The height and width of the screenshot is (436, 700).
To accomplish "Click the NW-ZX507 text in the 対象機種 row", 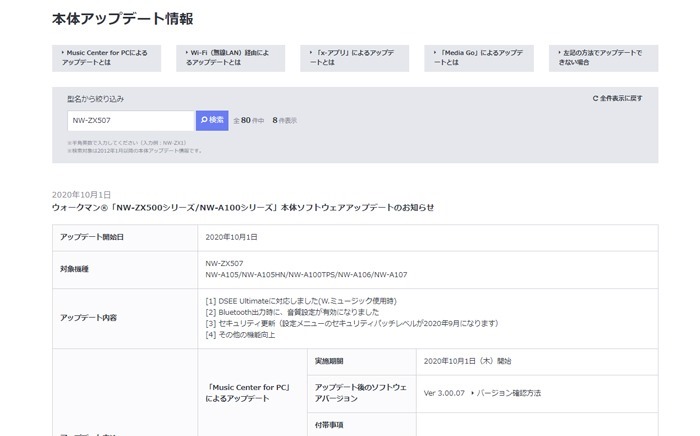I will click(224, 264).
